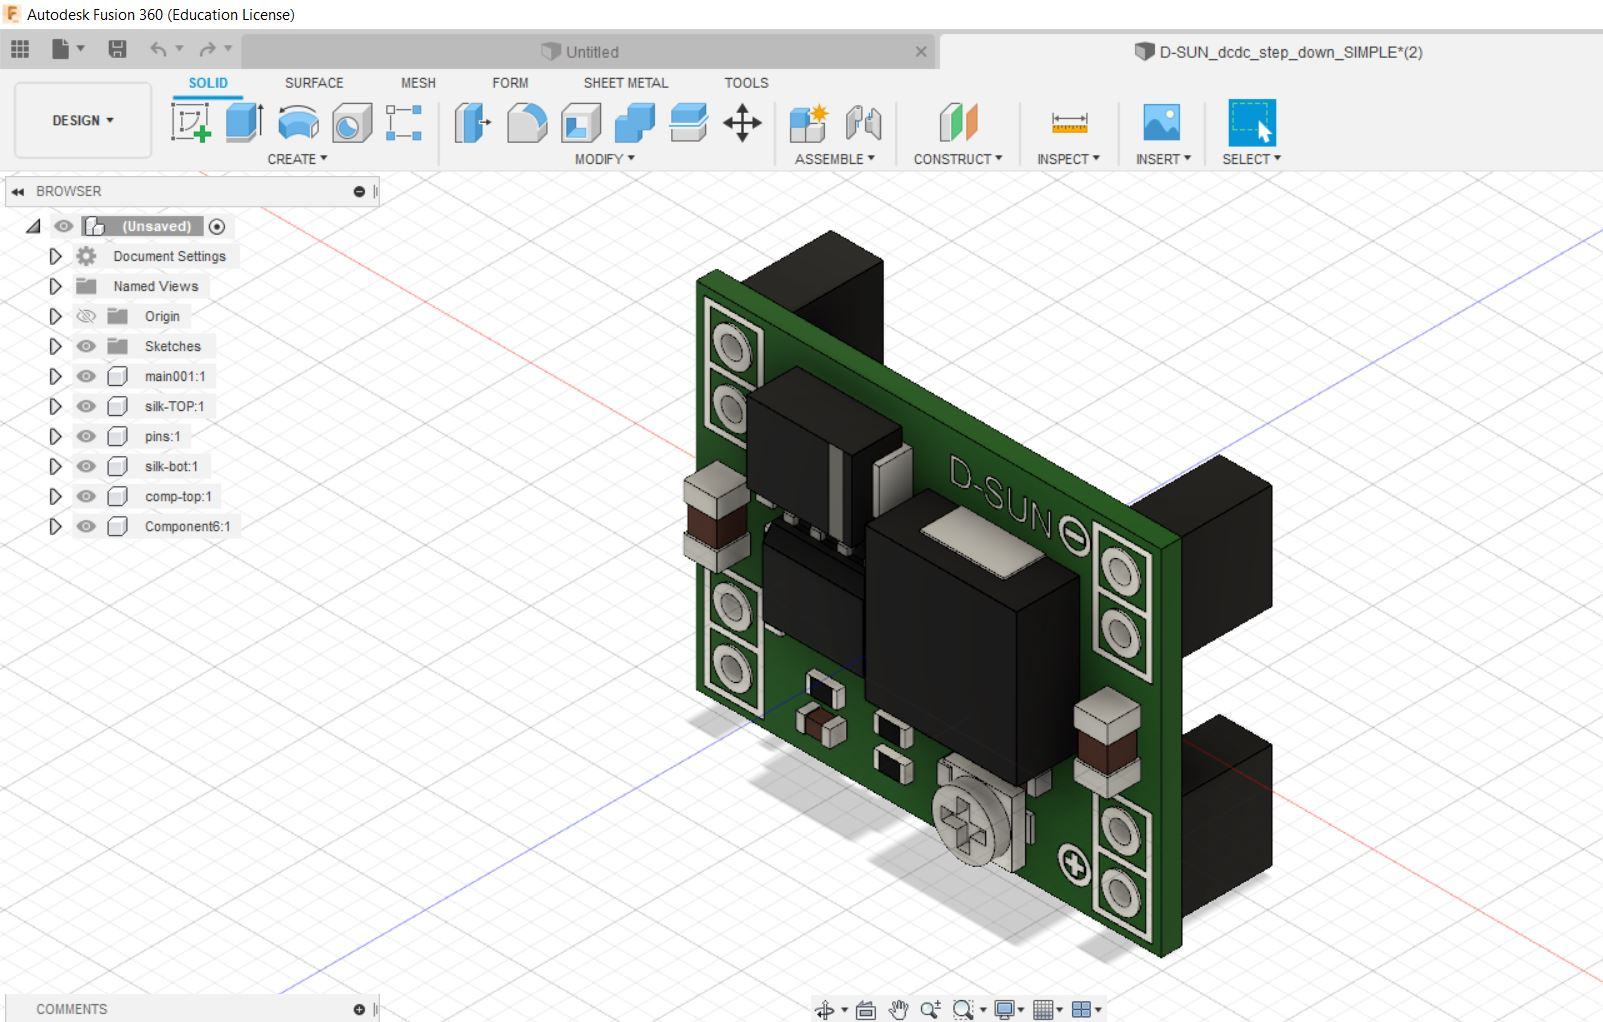This screenshot has height=1022, width=1603.
Task: Open the INSPECT dropdown menu
Action: [1068, 159]
